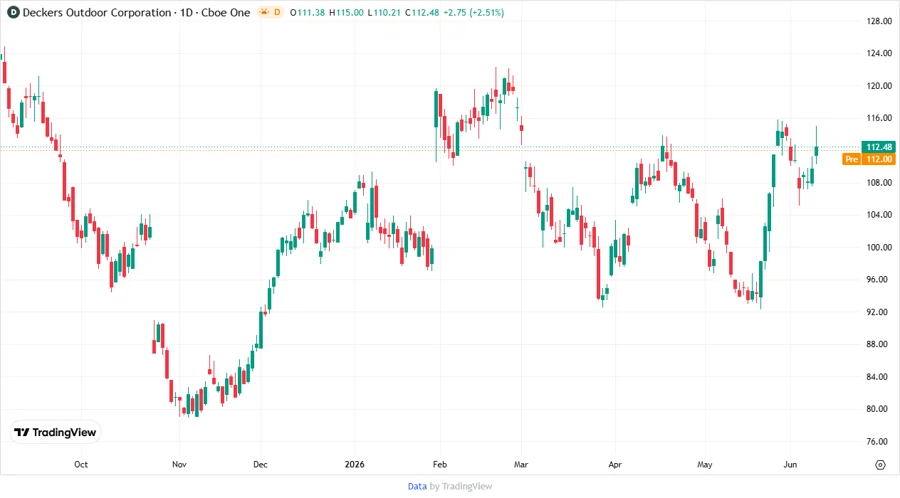Click the Nov time axis label
The width and height of the screenshot is (900, 498).
(179, 465)
